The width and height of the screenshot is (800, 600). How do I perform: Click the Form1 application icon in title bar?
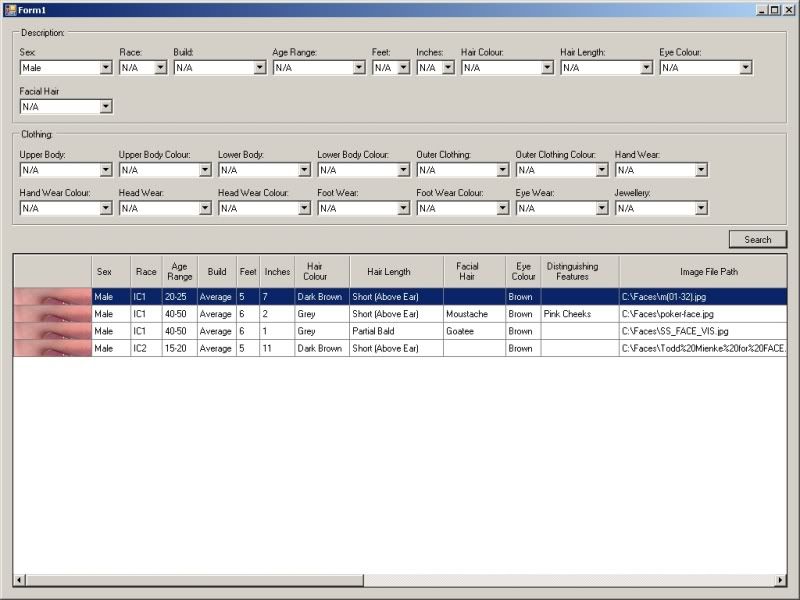point(9,9)
